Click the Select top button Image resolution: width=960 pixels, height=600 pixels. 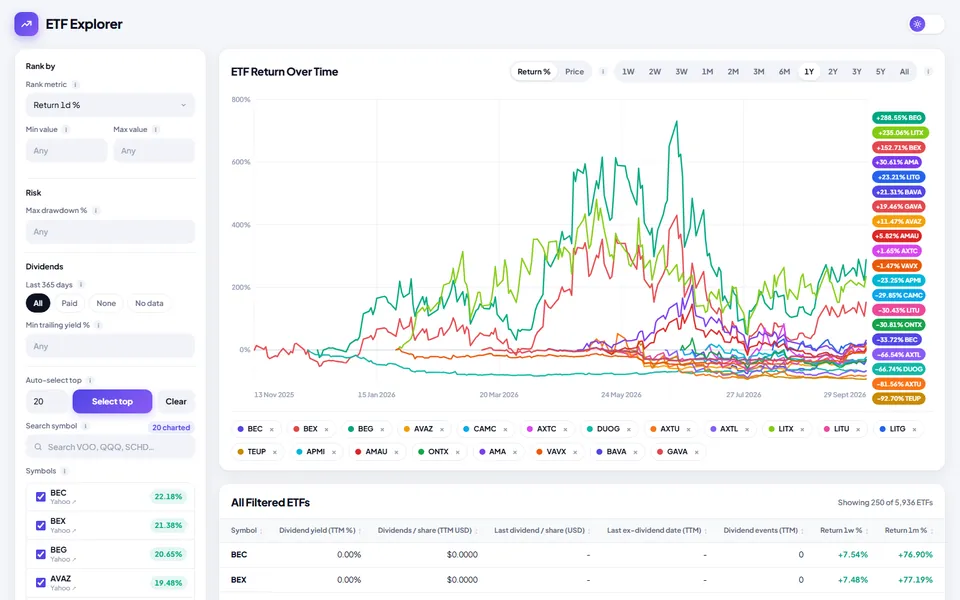click(x=112, y=402)
